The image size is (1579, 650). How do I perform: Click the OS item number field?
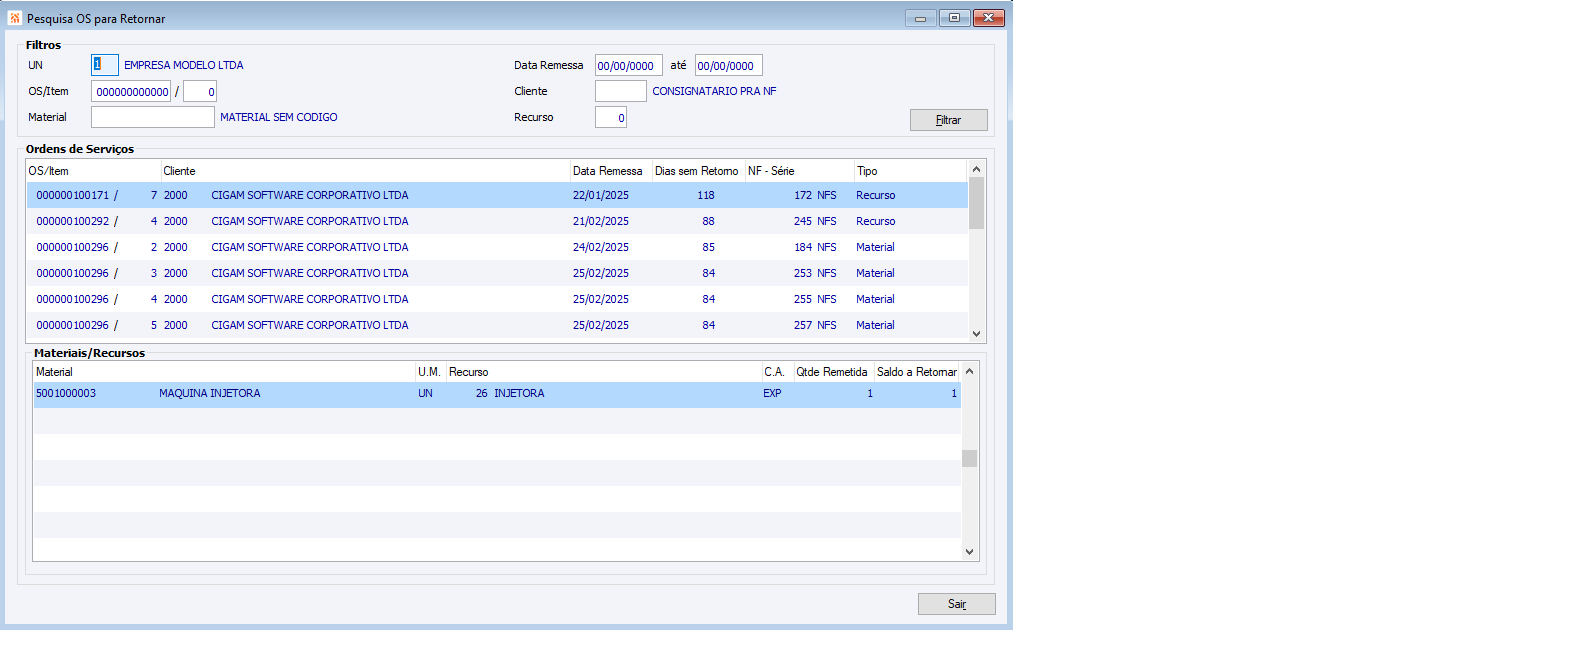click(x=200, y=92)
